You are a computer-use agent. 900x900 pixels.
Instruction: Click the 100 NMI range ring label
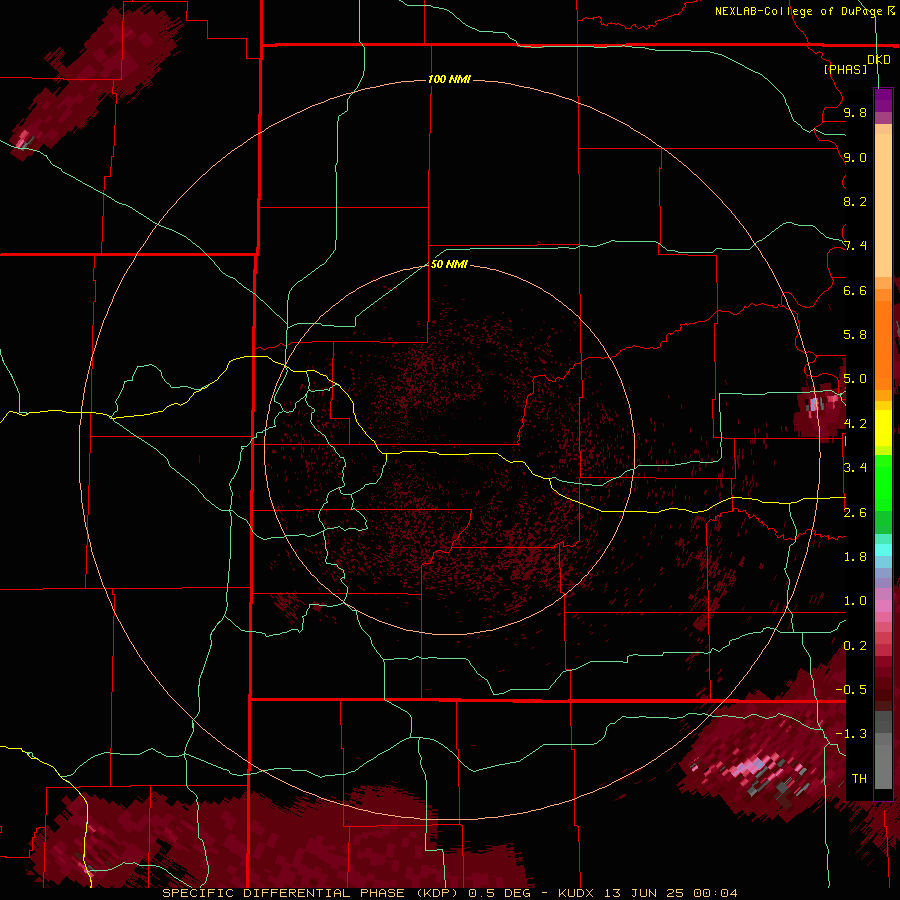449,79
